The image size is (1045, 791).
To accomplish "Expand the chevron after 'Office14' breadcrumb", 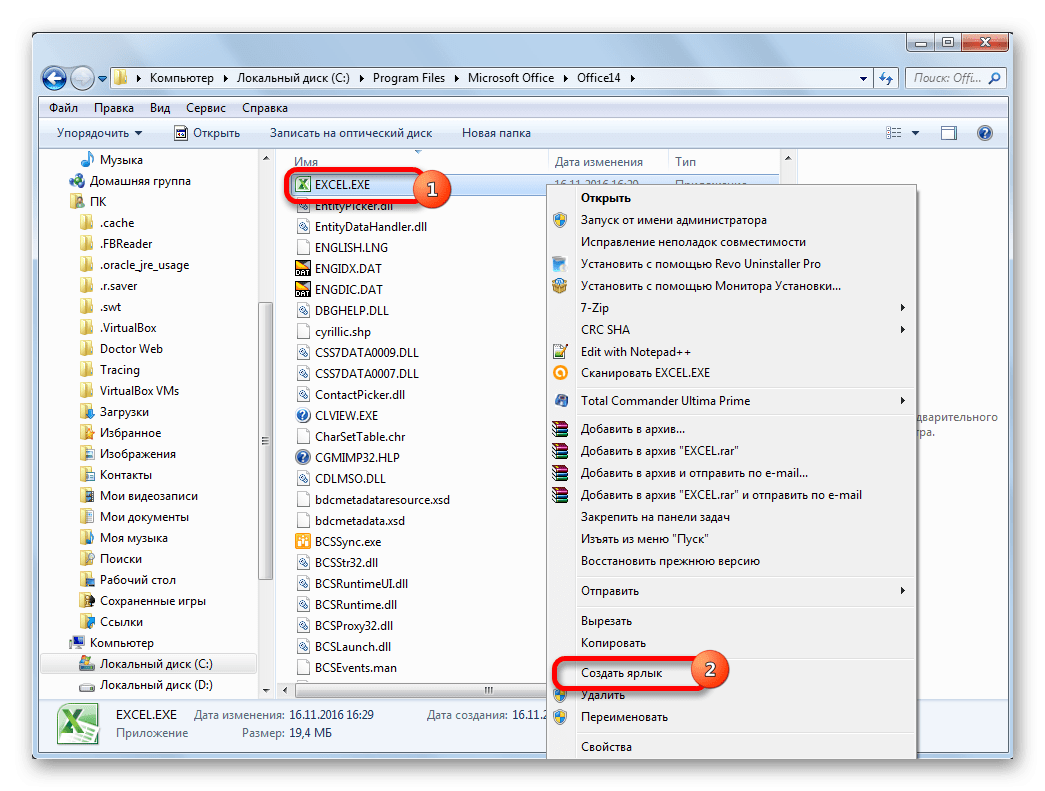I will coord(632,78).
